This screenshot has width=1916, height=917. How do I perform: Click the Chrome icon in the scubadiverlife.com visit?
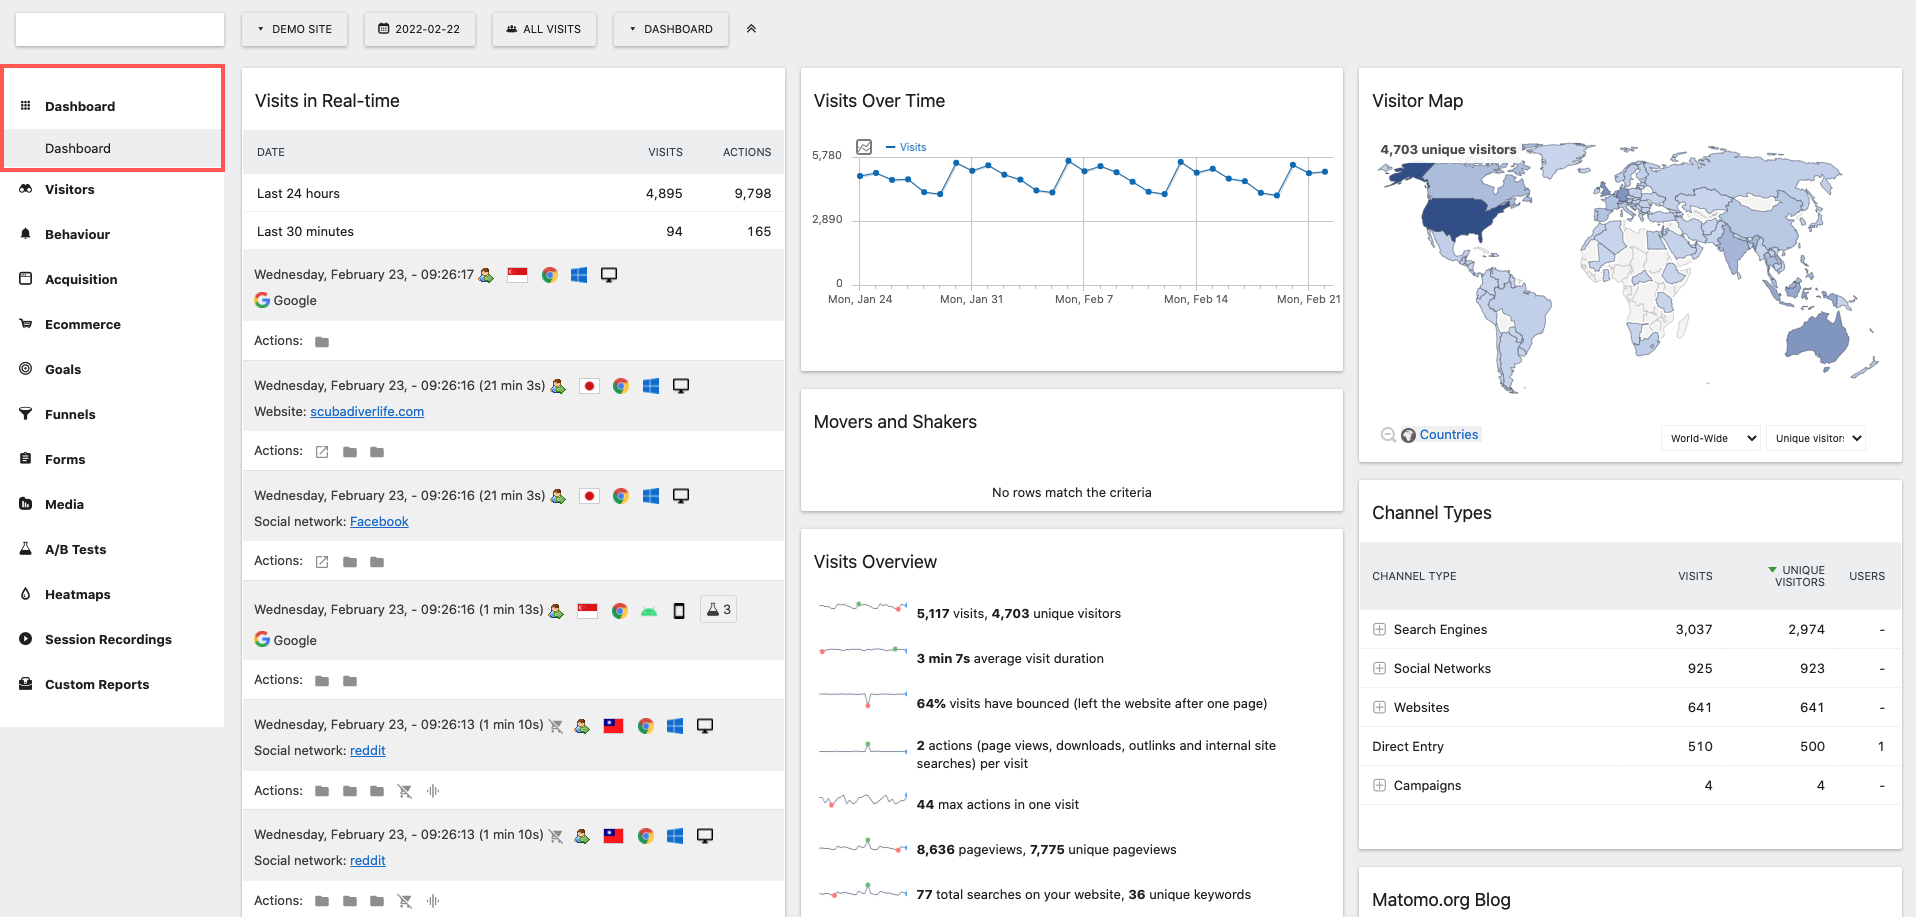(621, 386)
